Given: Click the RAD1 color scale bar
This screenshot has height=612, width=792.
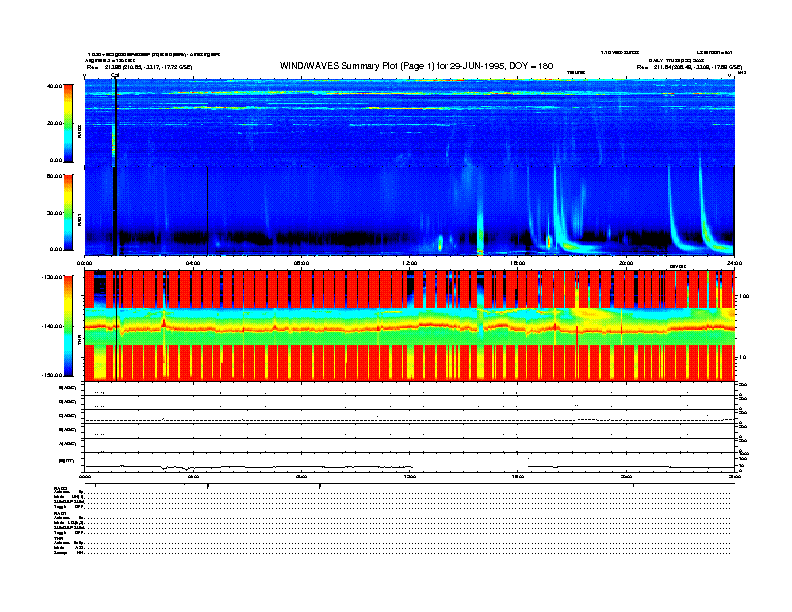Looking at the screenshot, I should pyautogui.click(x=68, y=212).
